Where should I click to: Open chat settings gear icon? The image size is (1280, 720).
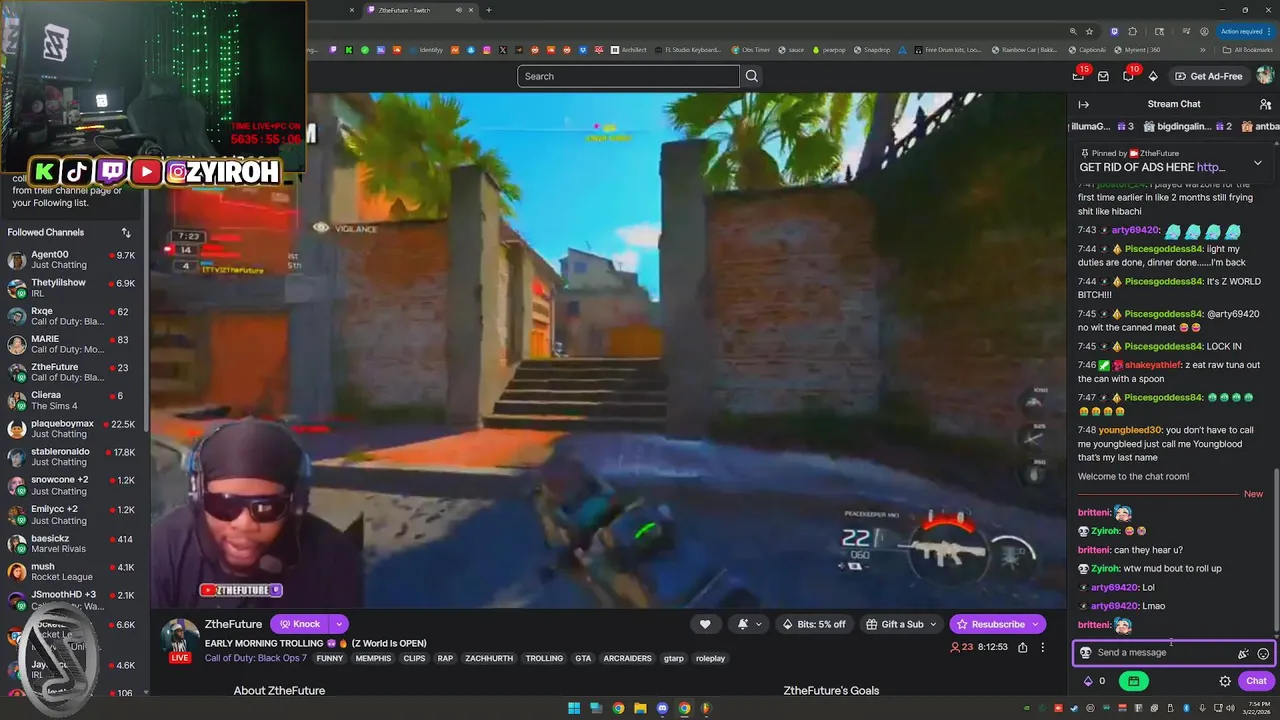pos(1225,681)
